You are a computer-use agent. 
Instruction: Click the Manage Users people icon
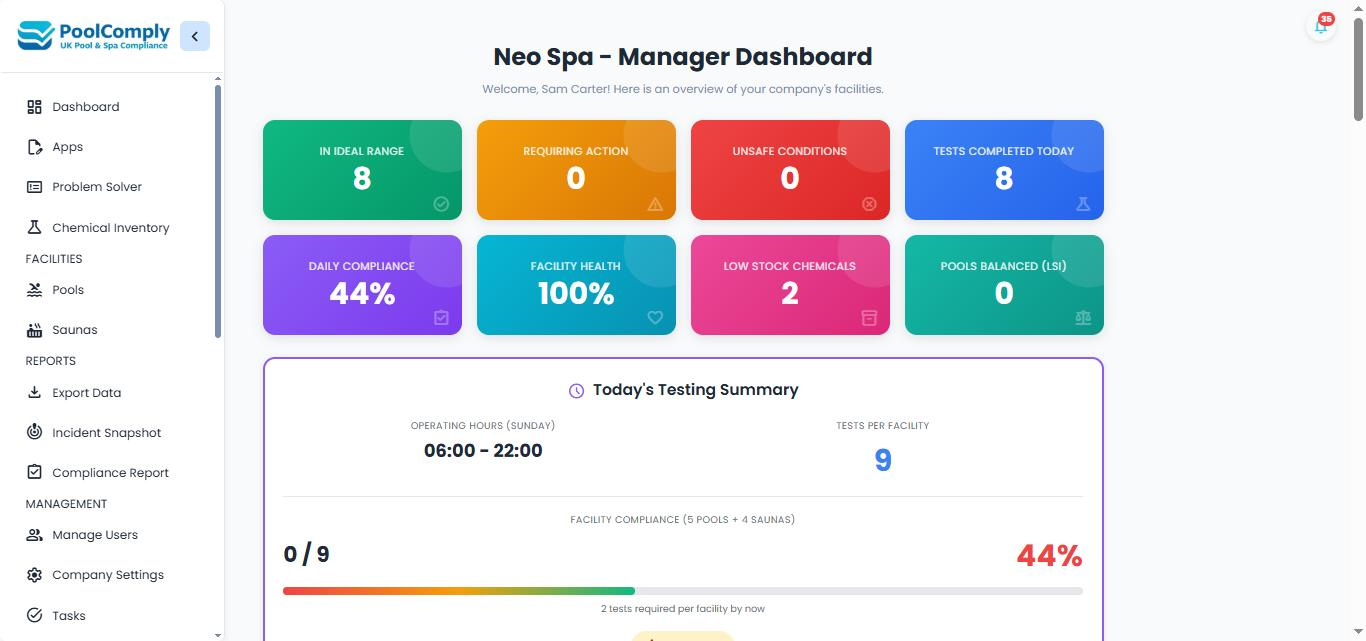coord(34,535)
